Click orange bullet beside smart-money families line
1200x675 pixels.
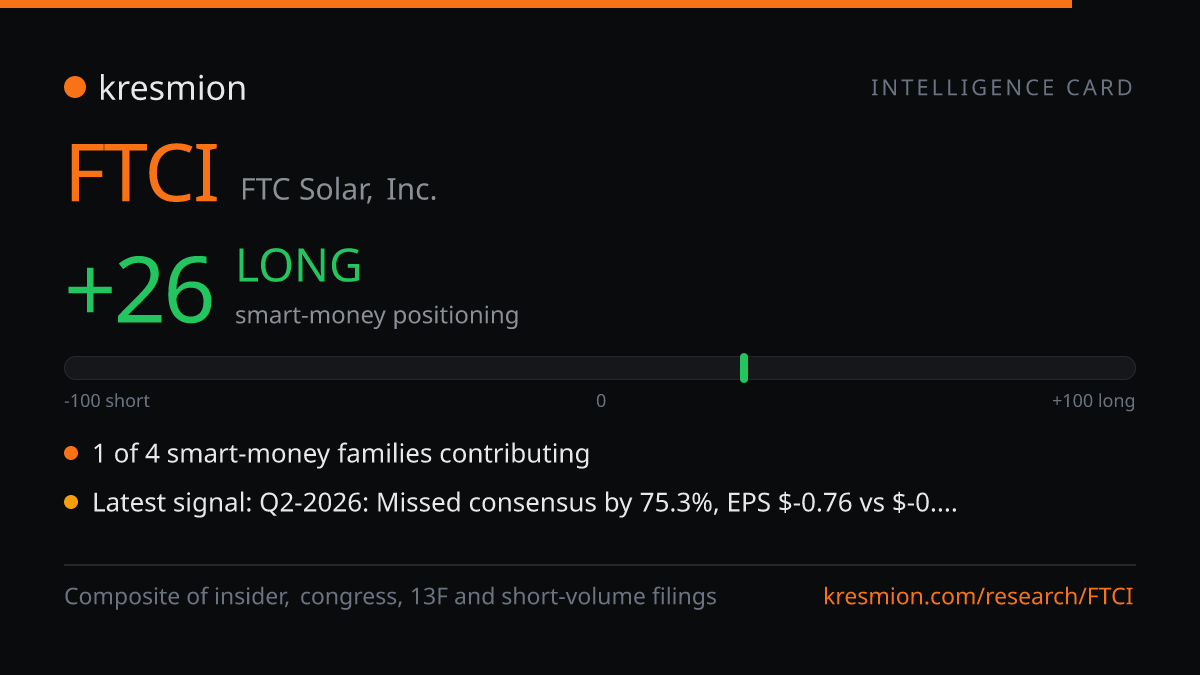(71, 454)
